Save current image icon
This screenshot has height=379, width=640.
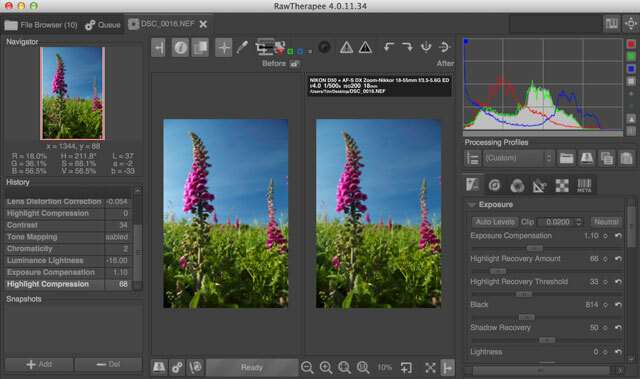tap(159, 368)
